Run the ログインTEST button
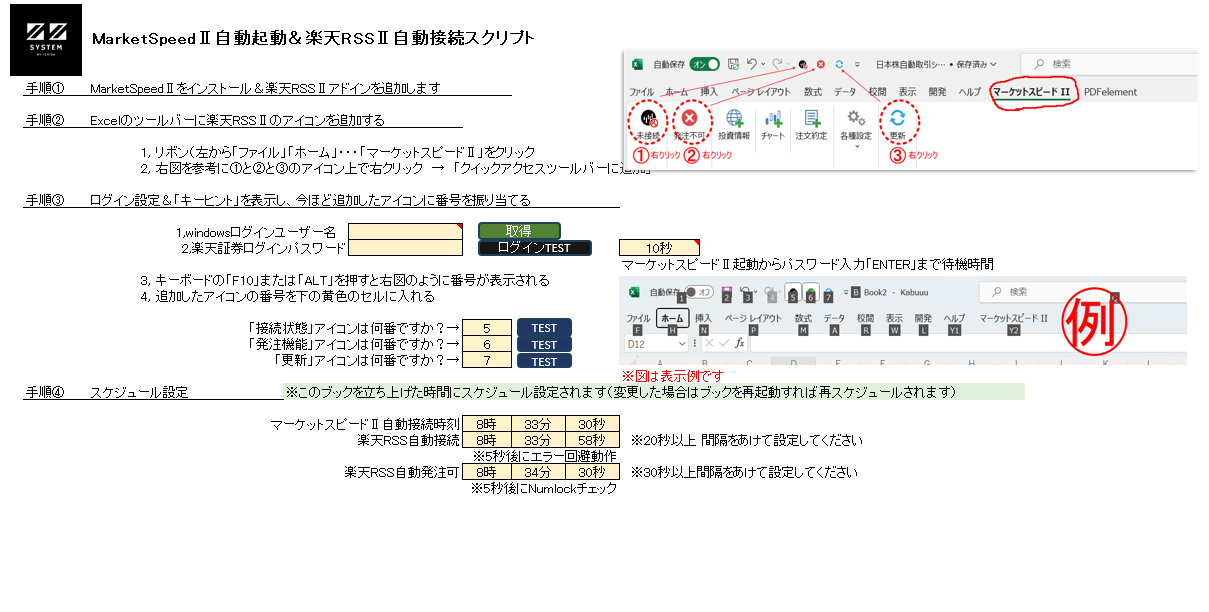Image resolution: width=1209 pixels, height=612 pixels. 535,248
